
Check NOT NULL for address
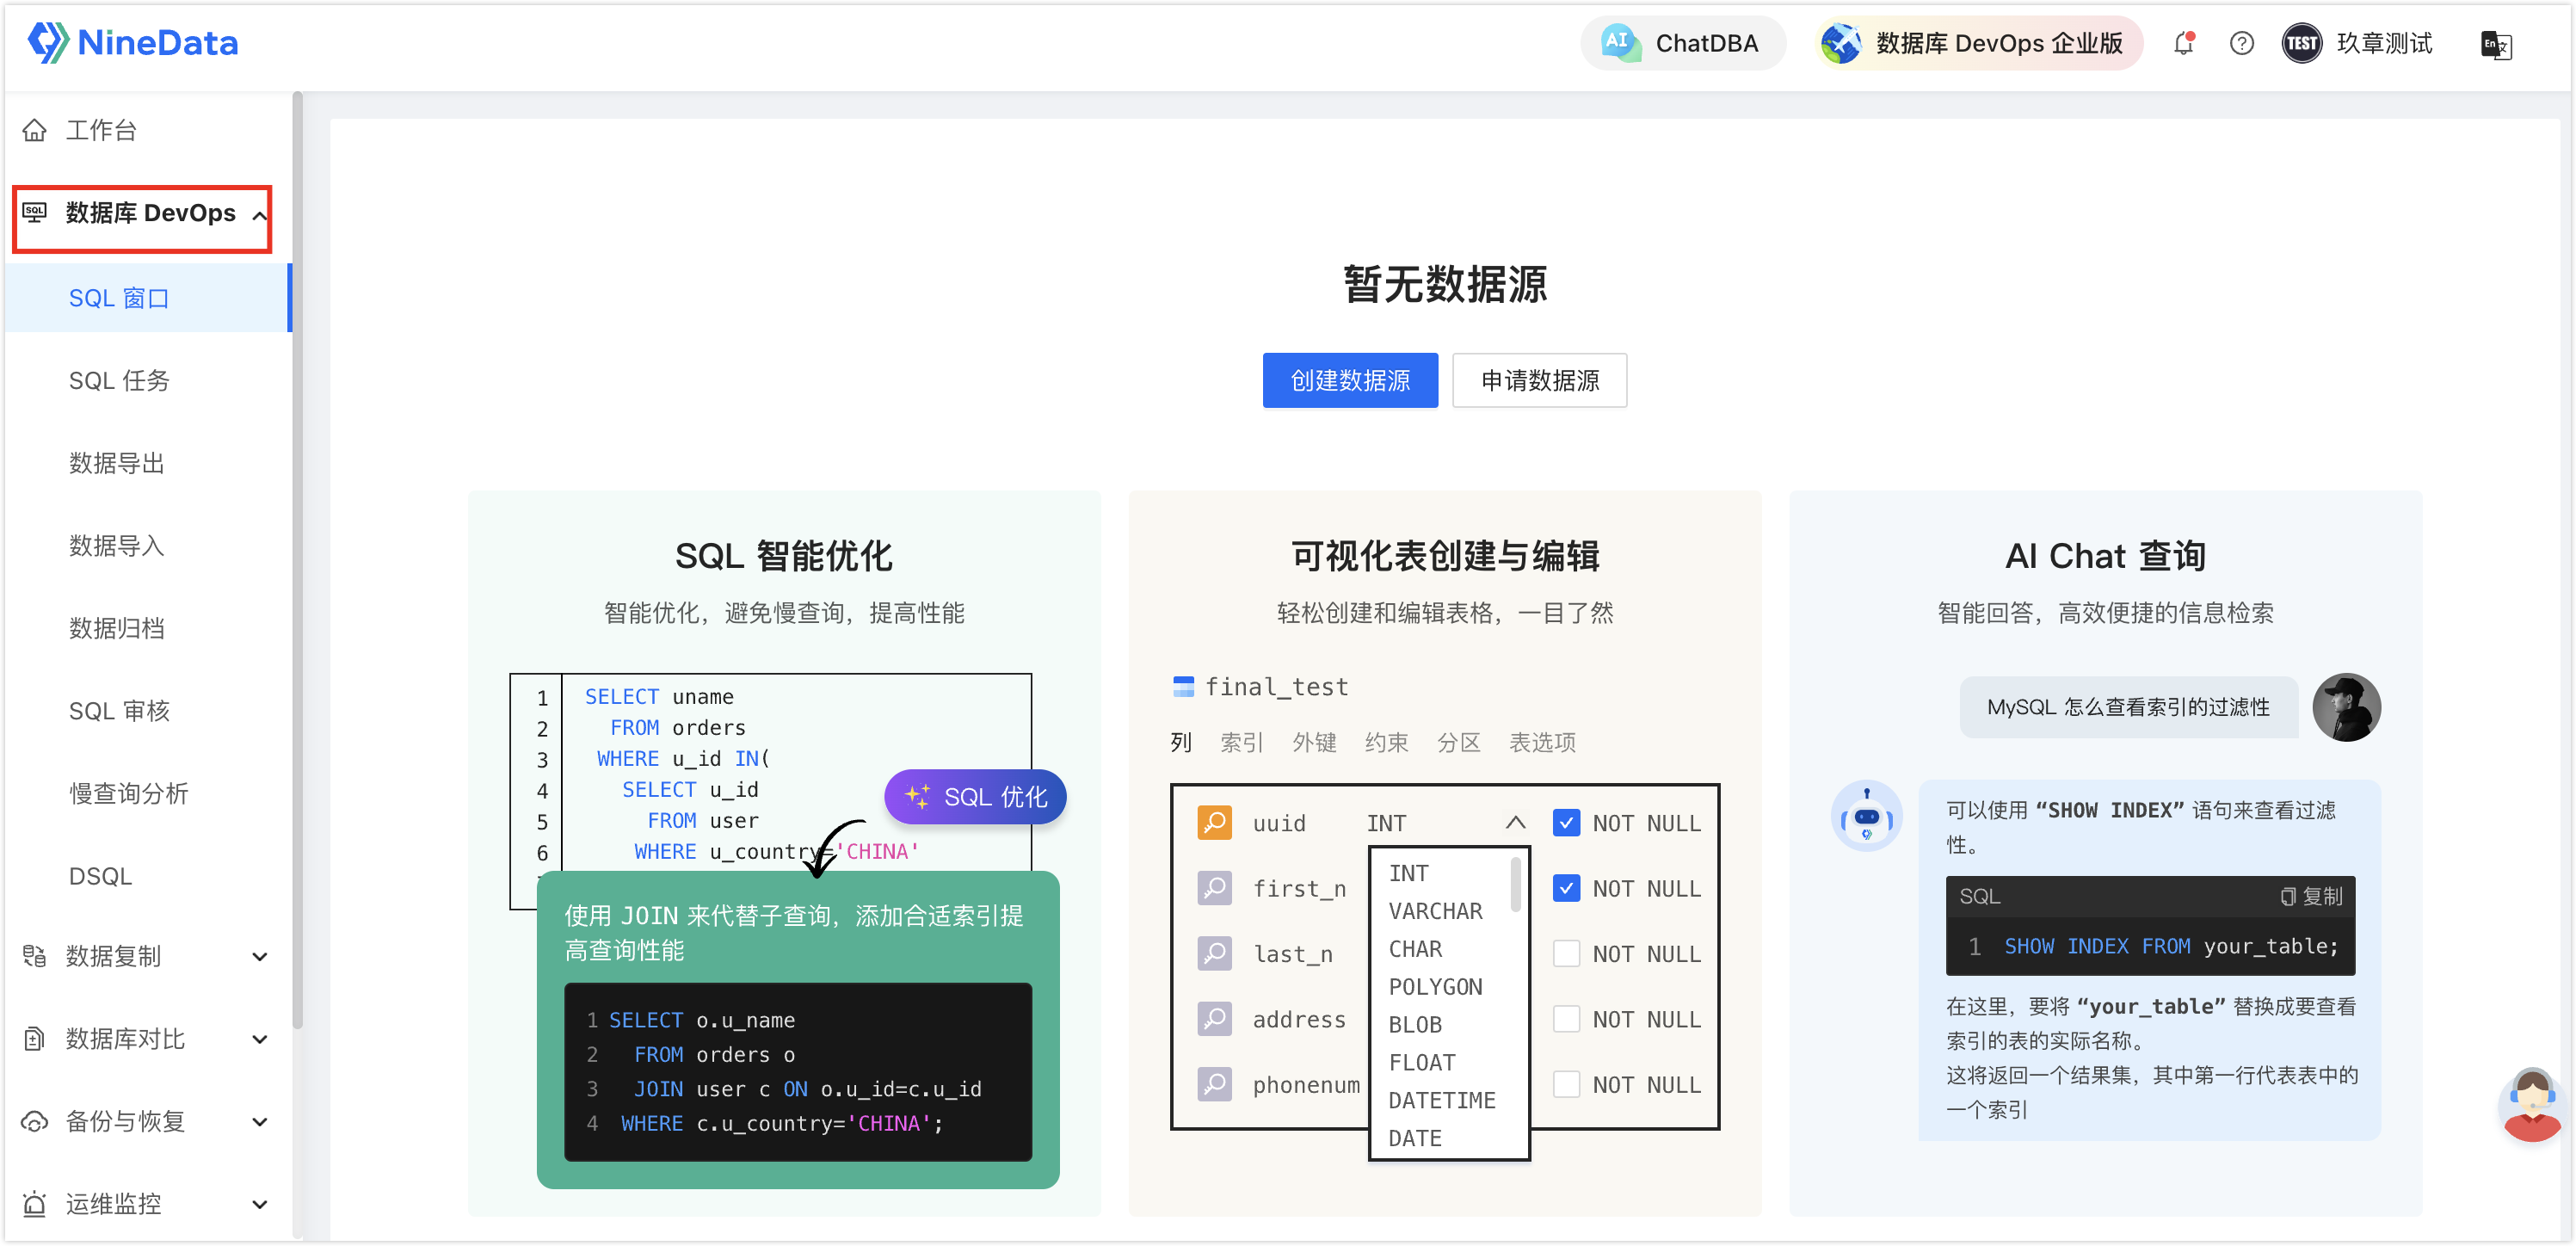pyautogui.click(x=1566, y=1019)
